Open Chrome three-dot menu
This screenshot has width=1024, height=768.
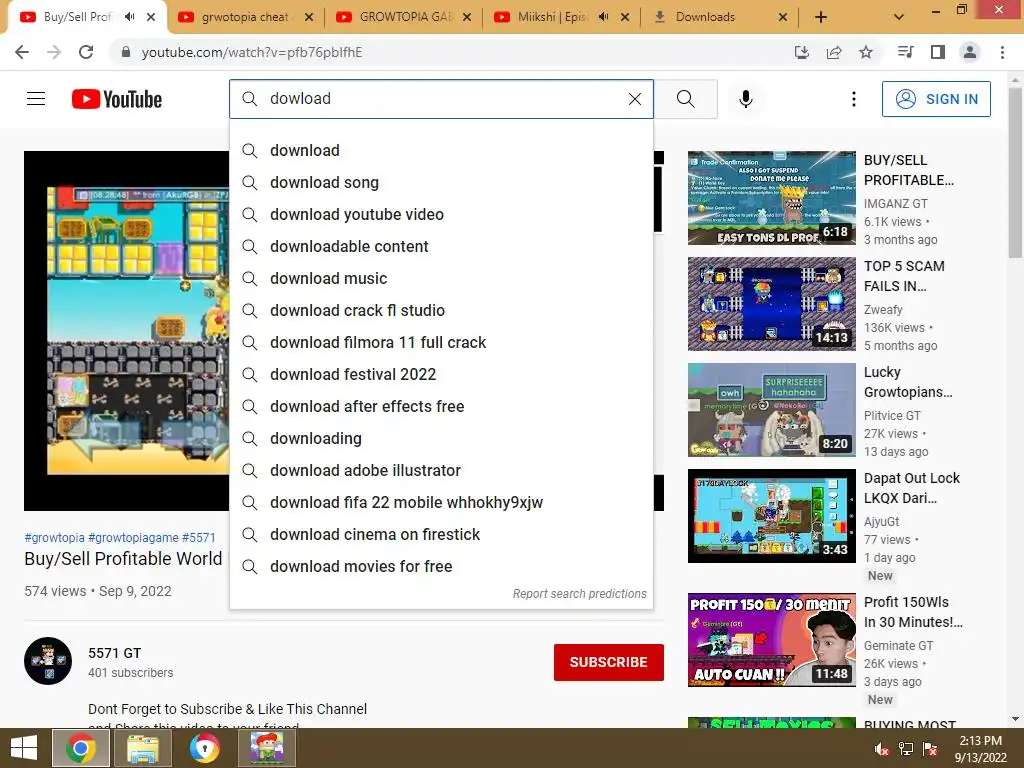click(1002, 52)
